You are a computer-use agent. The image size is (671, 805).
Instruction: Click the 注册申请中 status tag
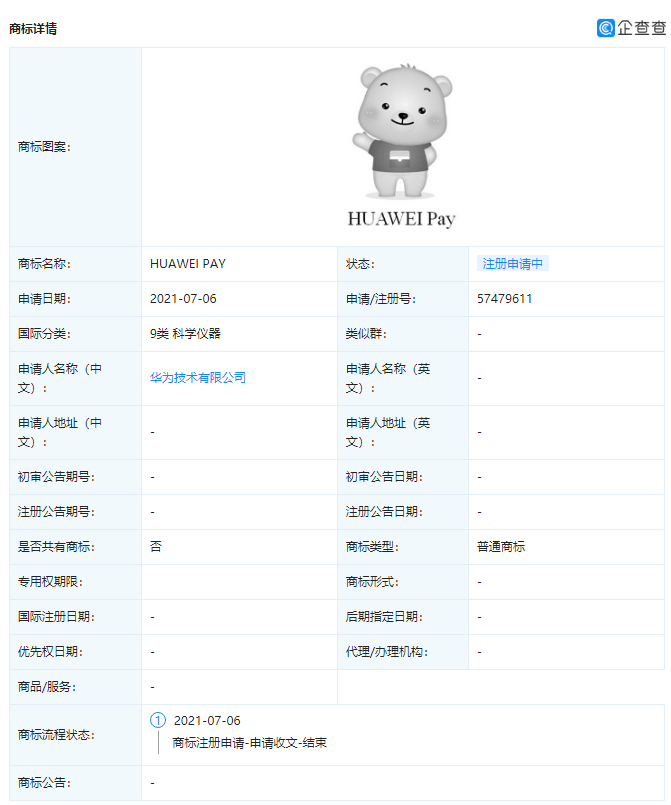[x=512, y=263]
